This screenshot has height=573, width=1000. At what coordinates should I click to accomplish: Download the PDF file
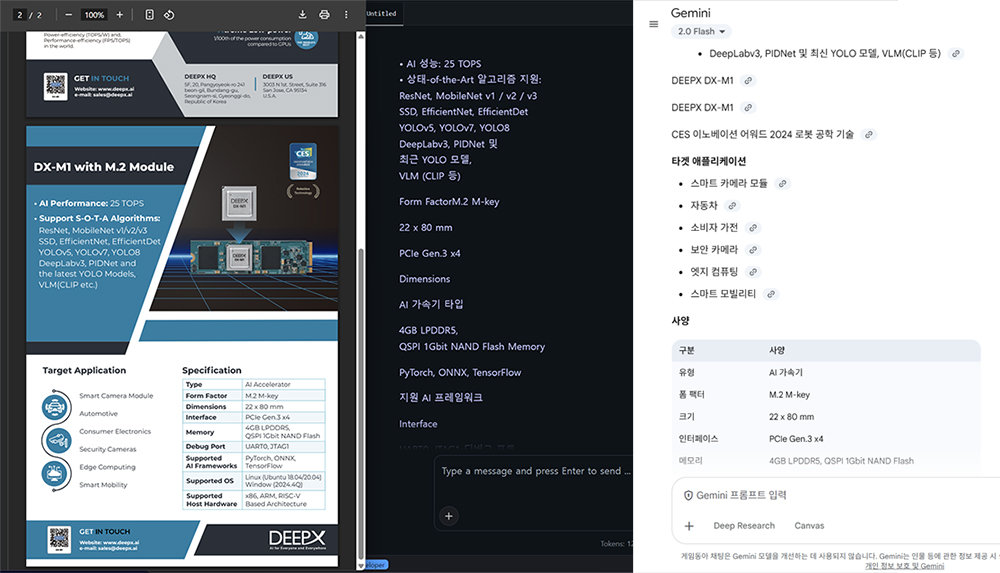[302, 15]
